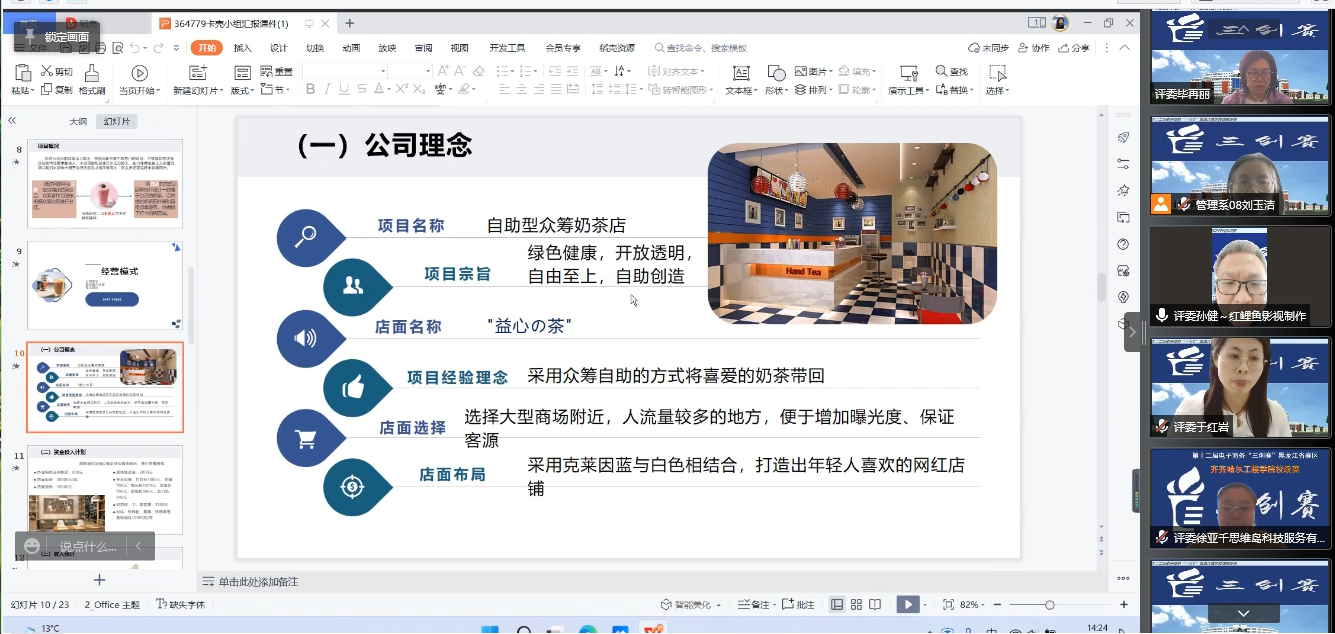
Task: Click the Share (分享) icon
Action: [x=1073, y=48]
